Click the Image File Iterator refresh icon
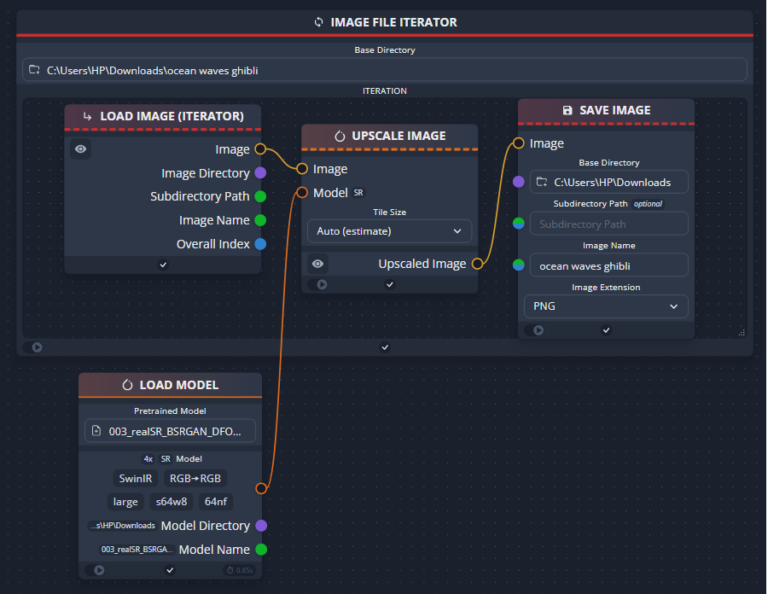768x594 pixels. click(x=319, y=22)
